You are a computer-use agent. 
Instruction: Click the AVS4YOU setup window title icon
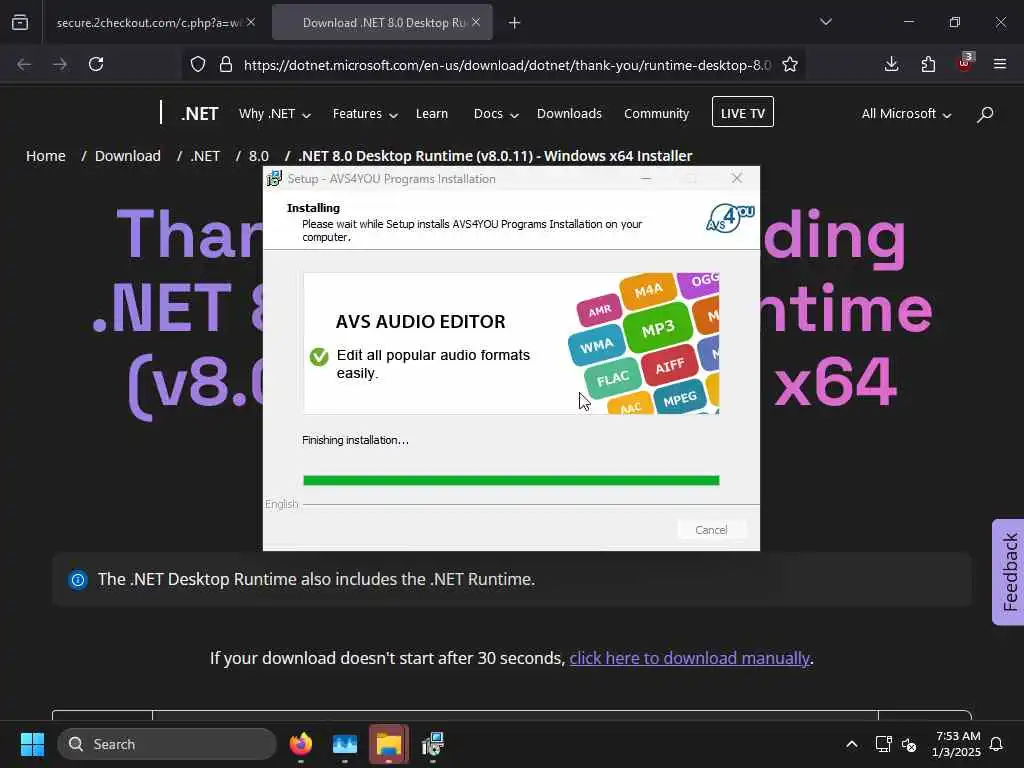274,178
